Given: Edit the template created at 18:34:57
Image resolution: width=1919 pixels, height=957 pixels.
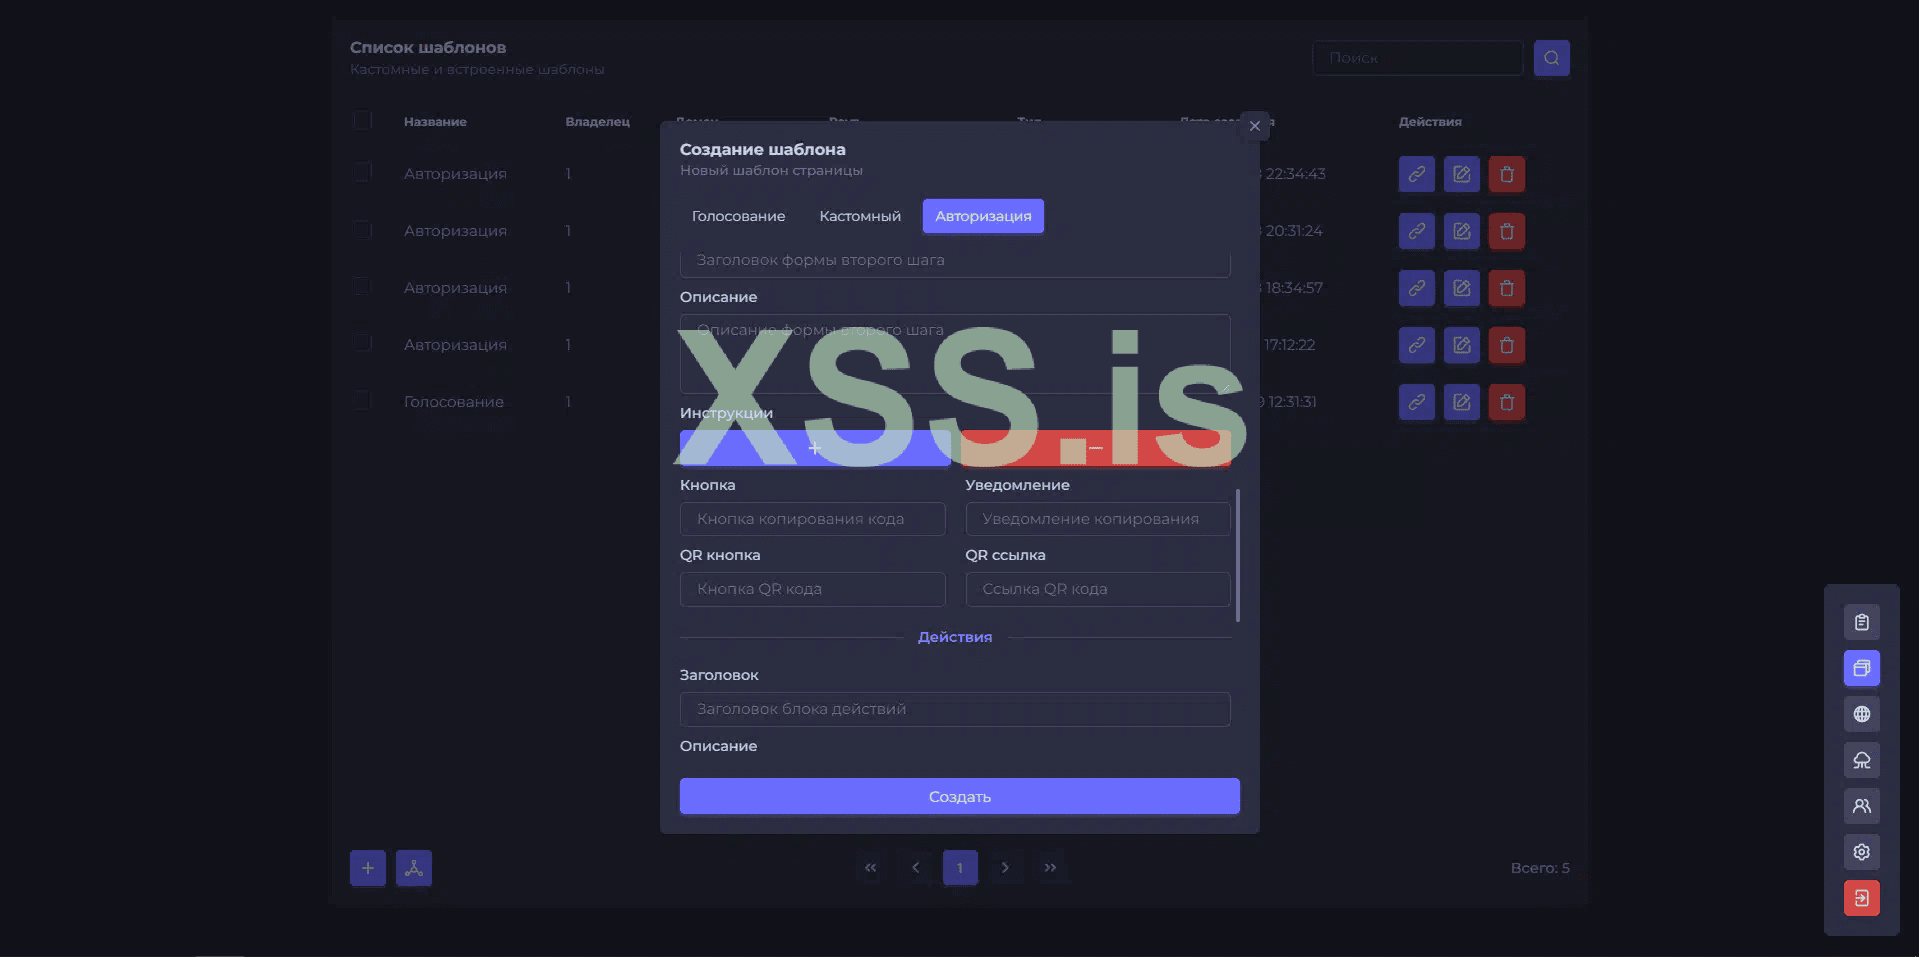Looking at the screenshot, I should (x=1461, y=288).
